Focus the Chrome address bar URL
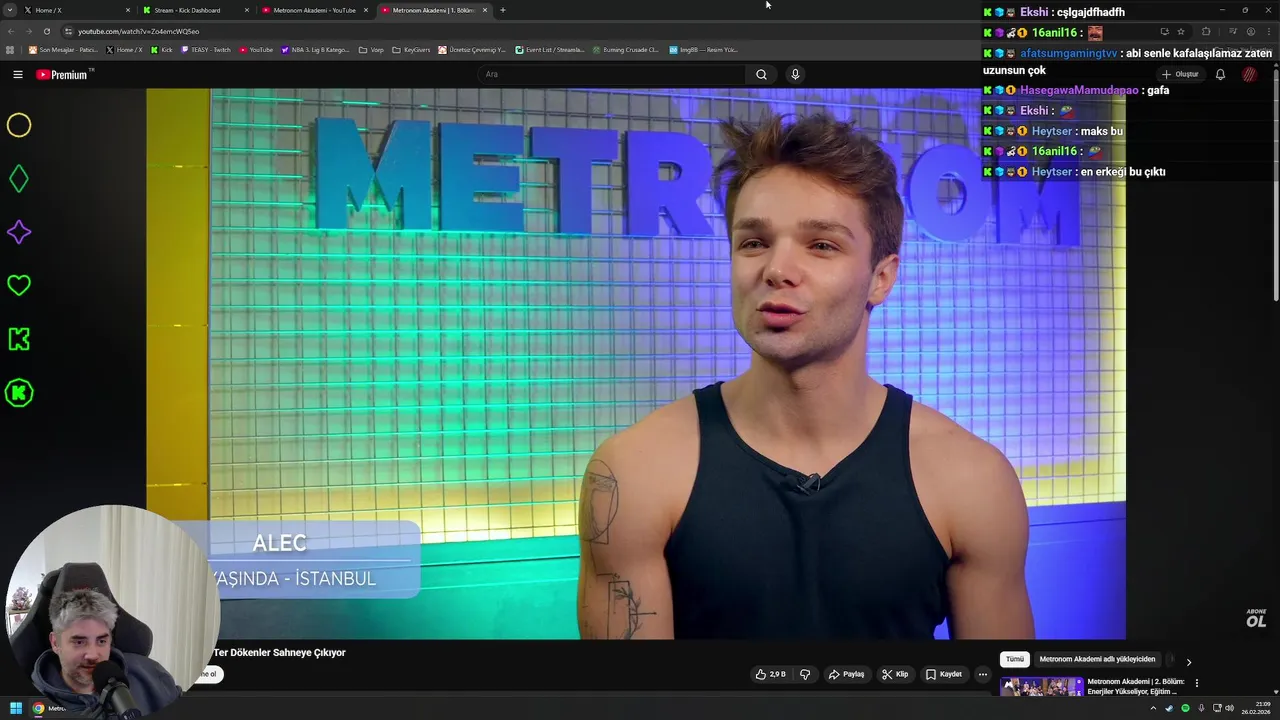The width and height of the screenshot is (1280, 720). [139, 31]
